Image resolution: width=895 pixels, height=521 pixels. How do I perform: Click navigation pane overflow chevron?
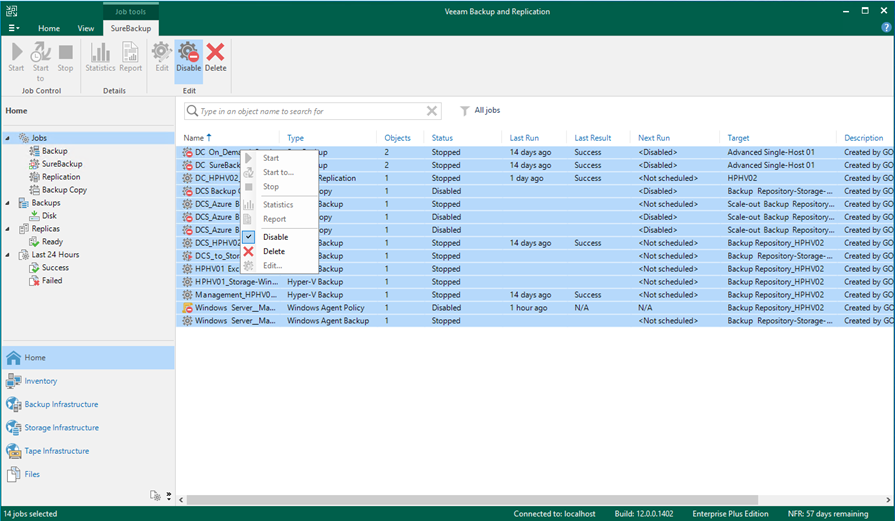pos(169,495)
